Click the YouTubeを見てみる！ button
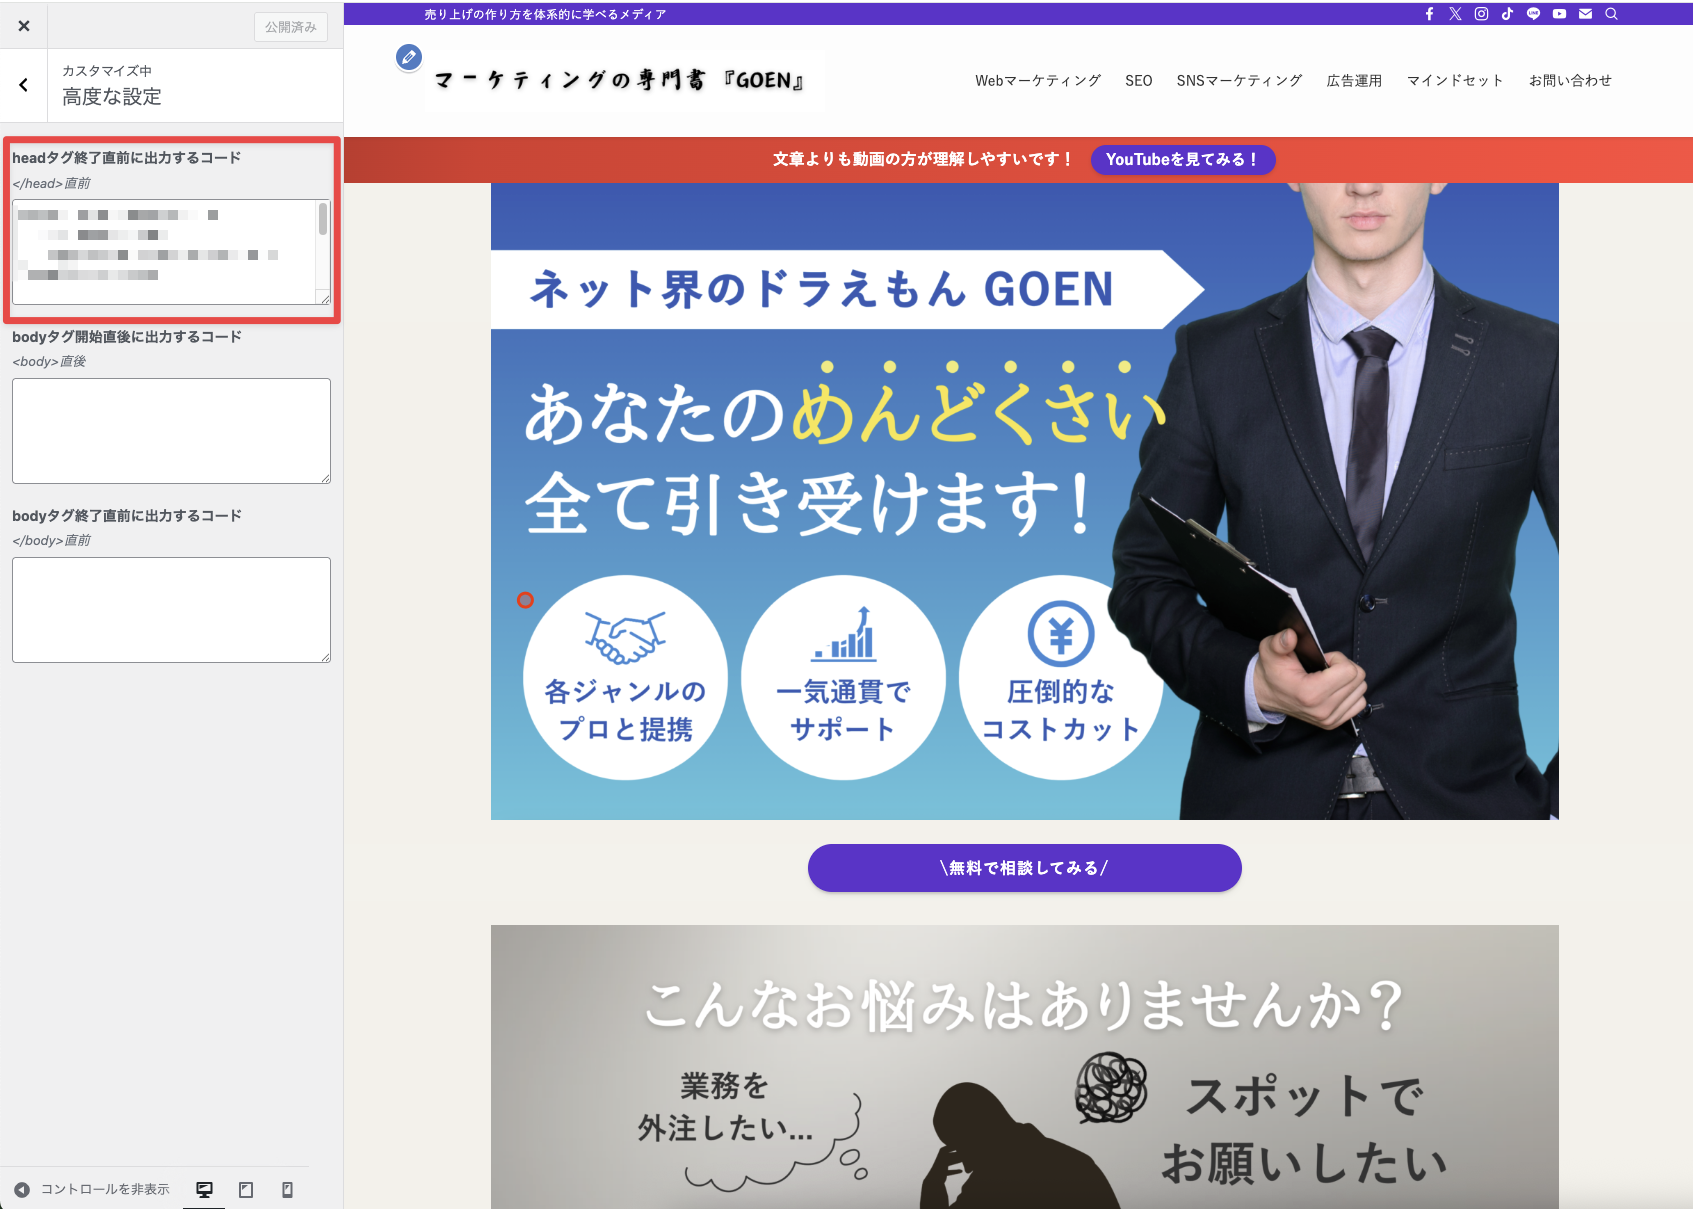The image size is (1693, 1209). point(1182,160)
